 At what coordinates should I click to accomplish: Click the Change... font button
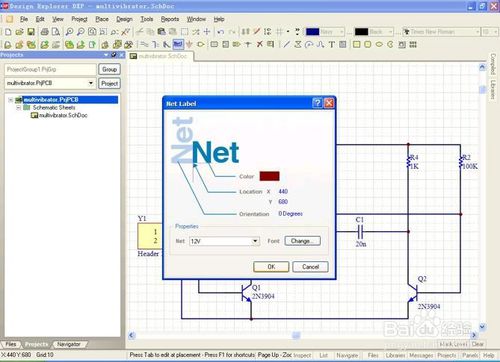tap(303, 241)
